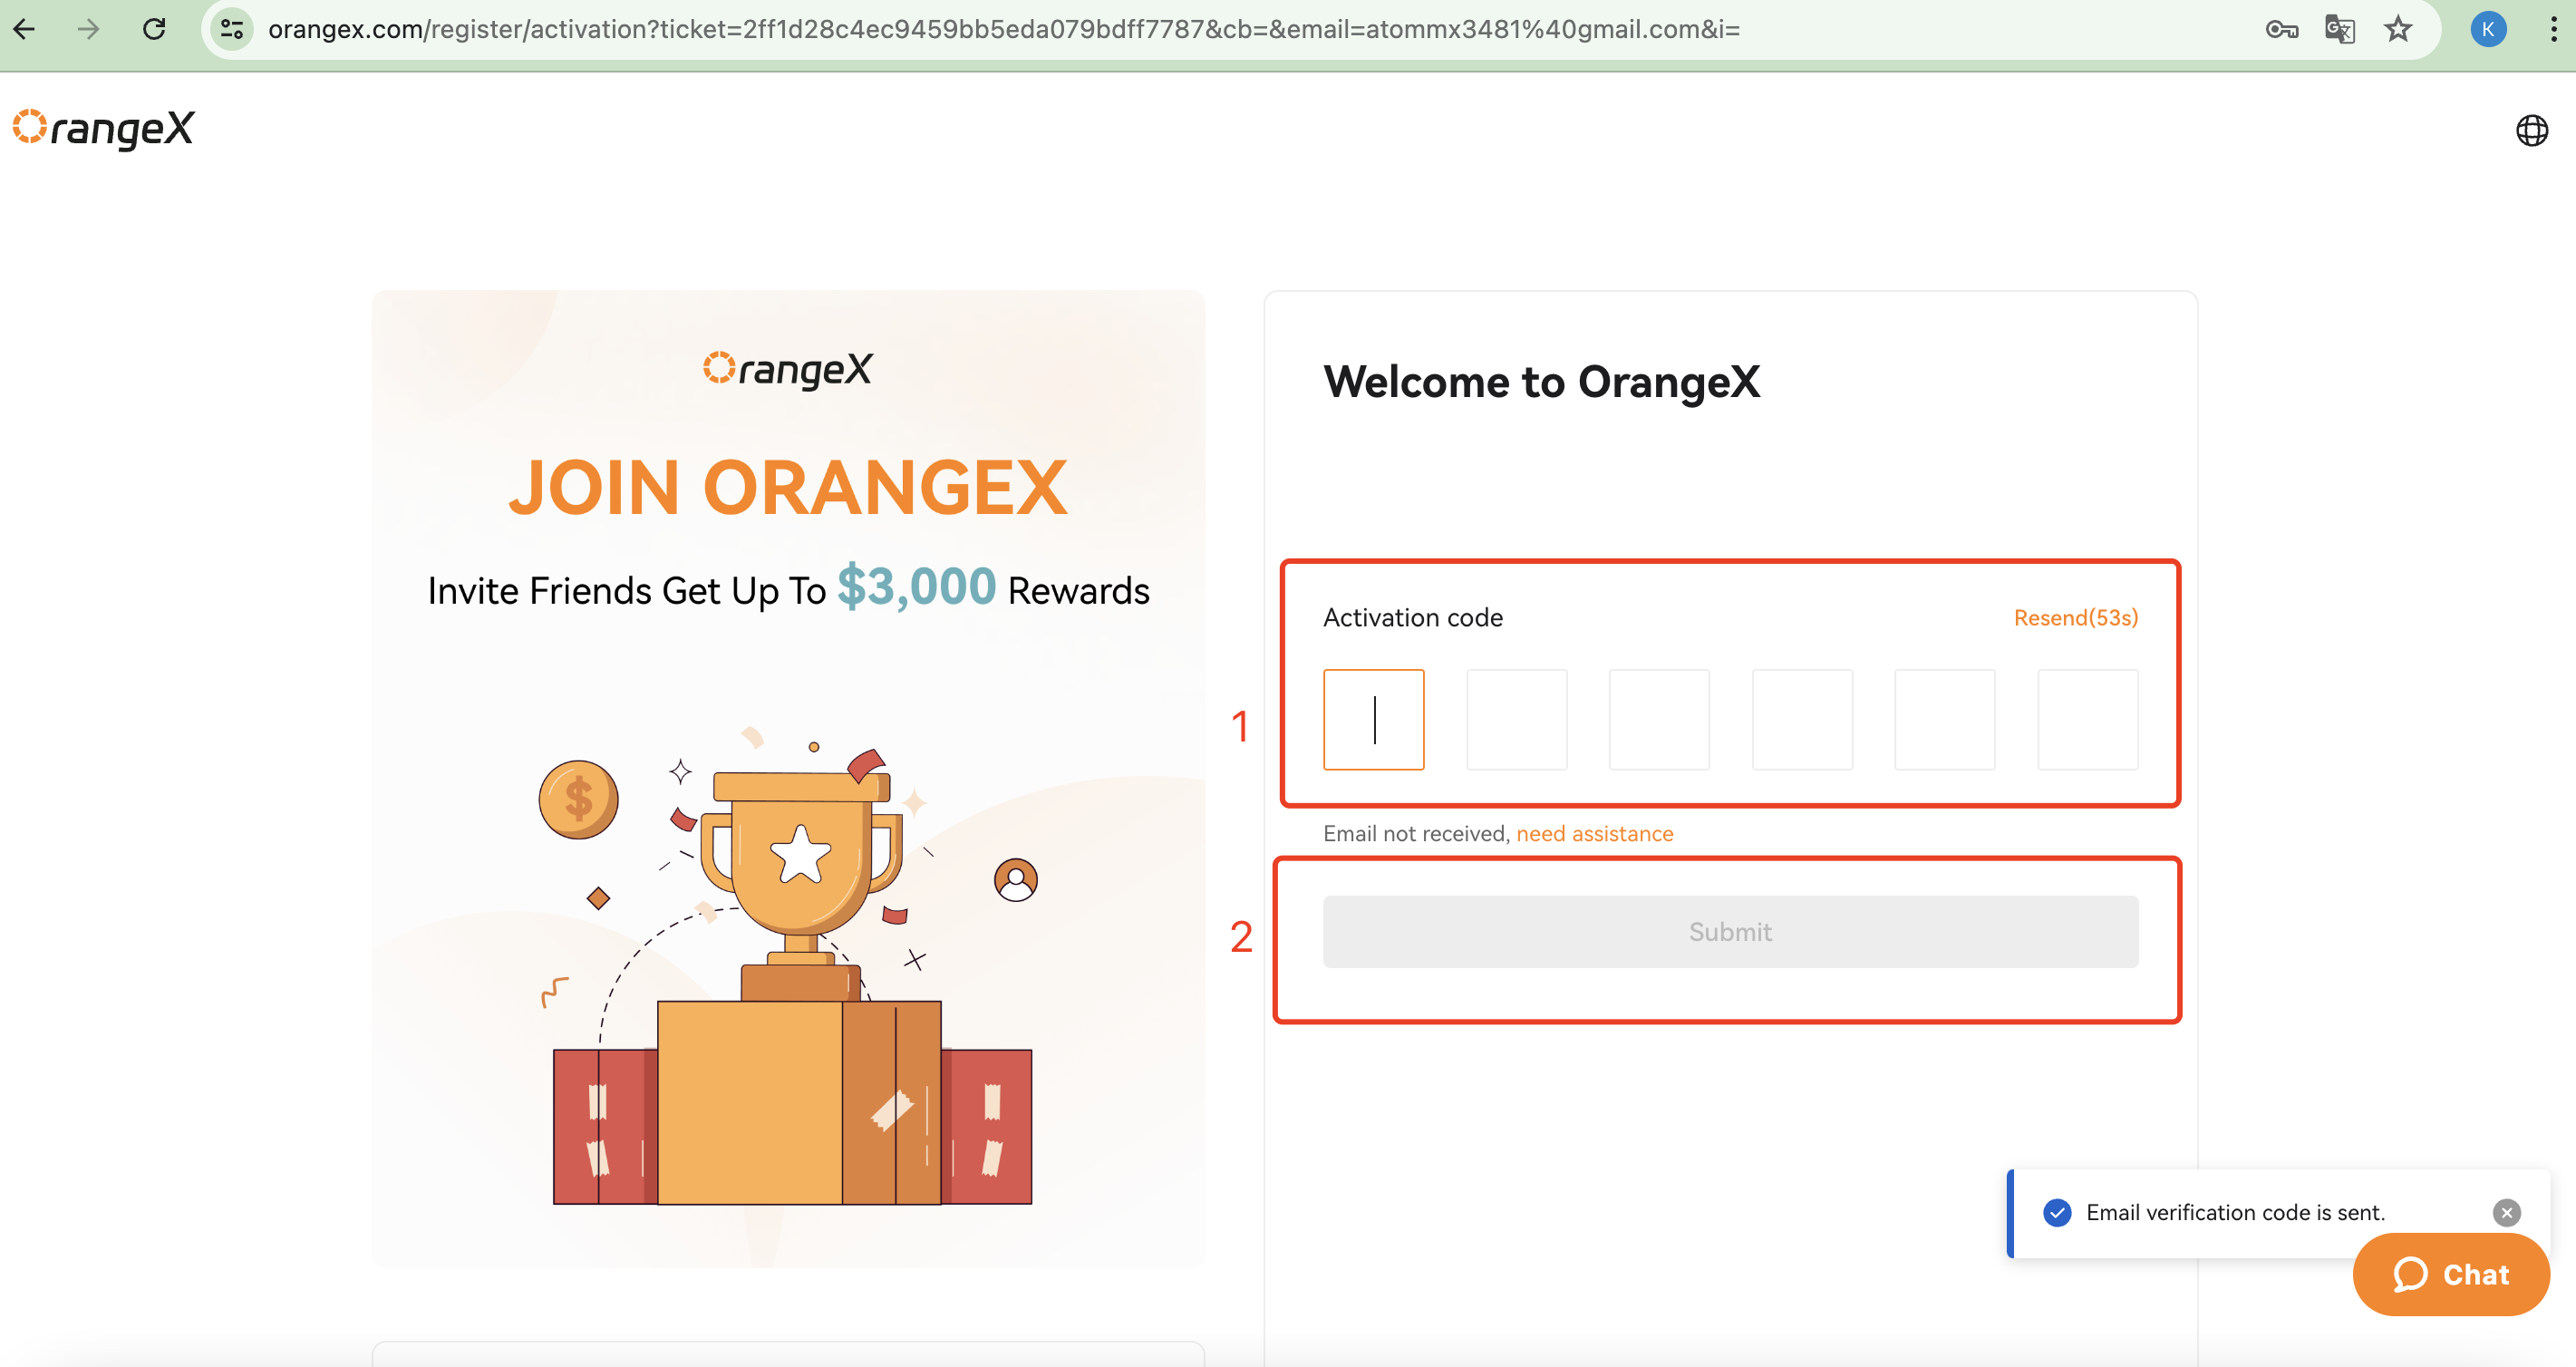Focus the second activation code box
This screenshot has width=2576, height=1367.
[x=1516, y=719]
